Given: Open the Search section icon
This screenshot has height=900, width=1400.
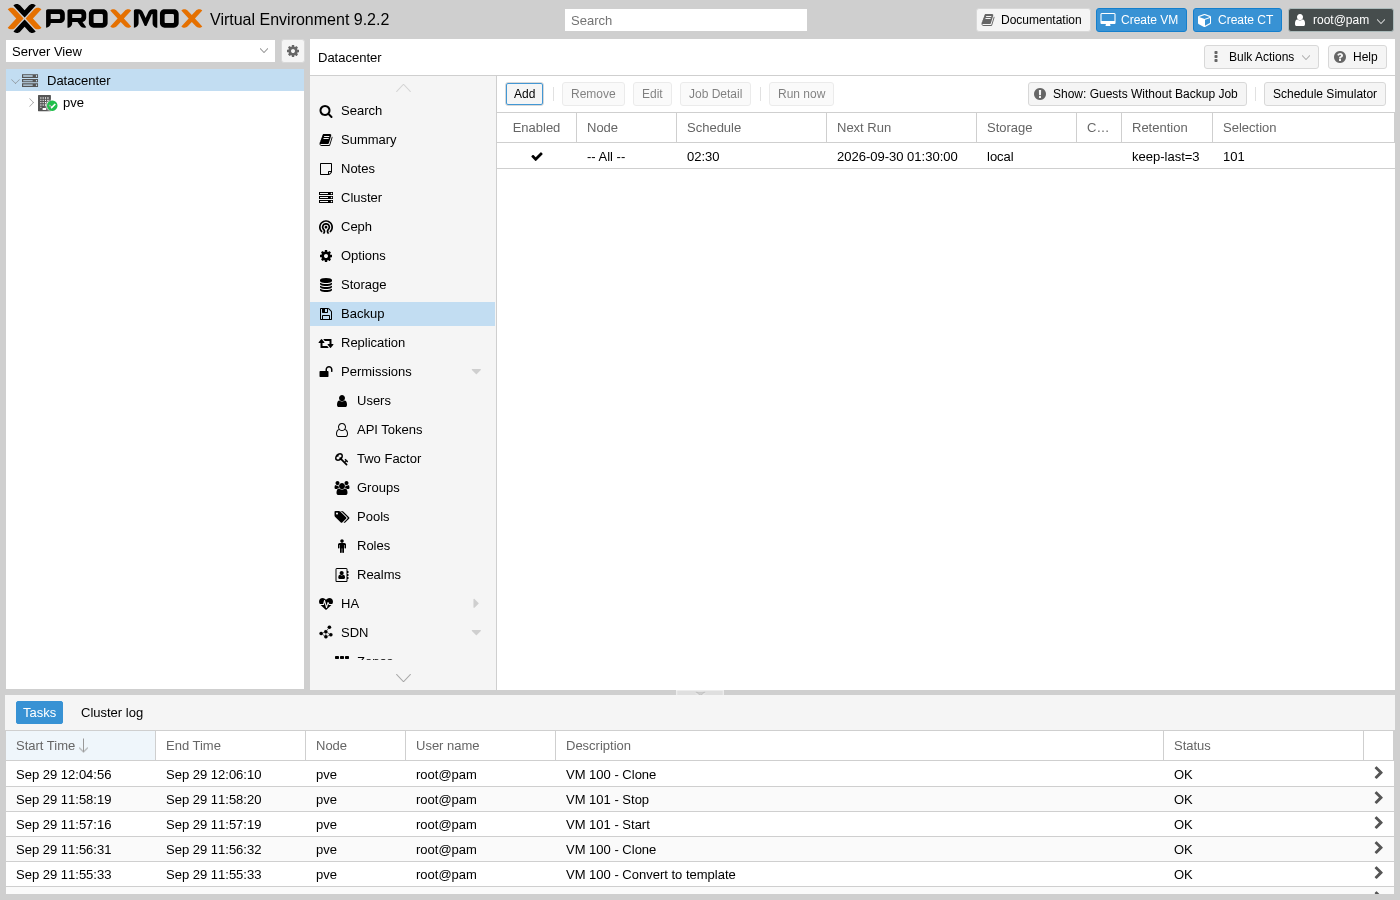Looking at the screenshot, I should coord(326,111).
